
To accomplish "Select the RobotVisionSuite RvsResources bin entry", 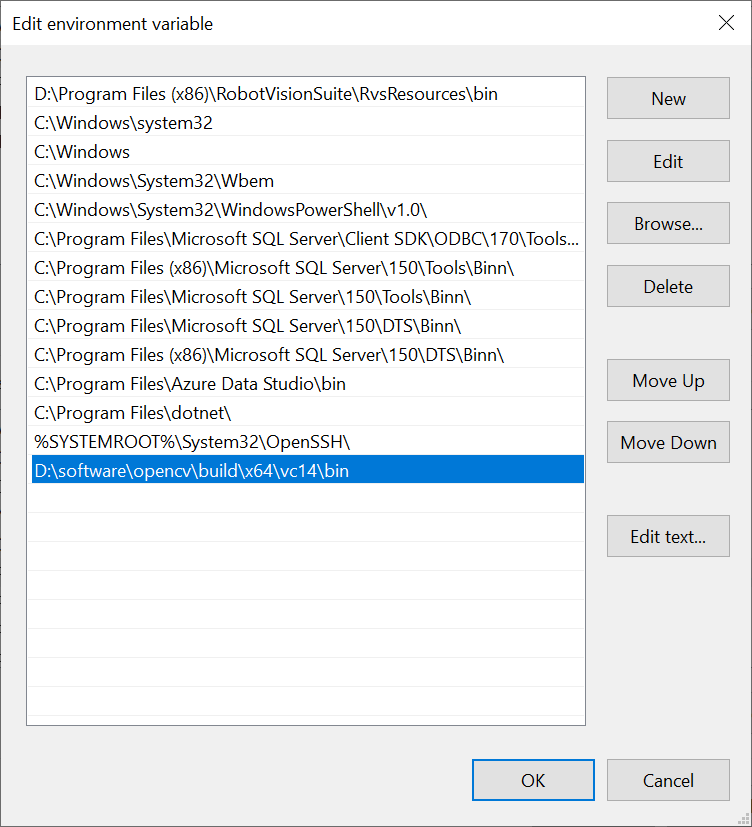I will point(307,94).
